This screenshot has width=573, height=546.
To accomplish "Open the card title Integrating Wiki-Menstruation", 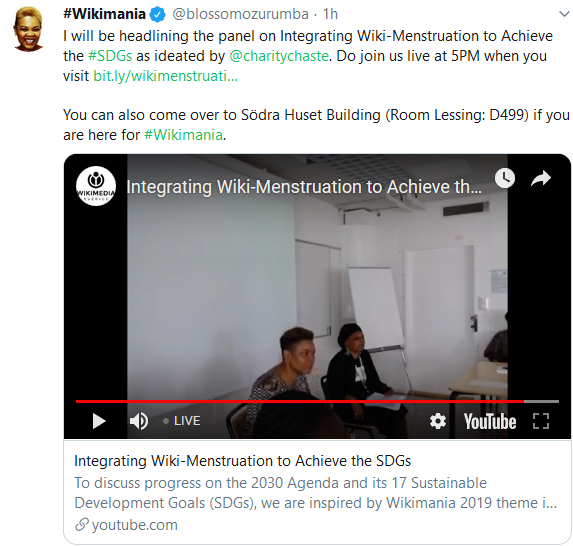I will coord(243,461).
